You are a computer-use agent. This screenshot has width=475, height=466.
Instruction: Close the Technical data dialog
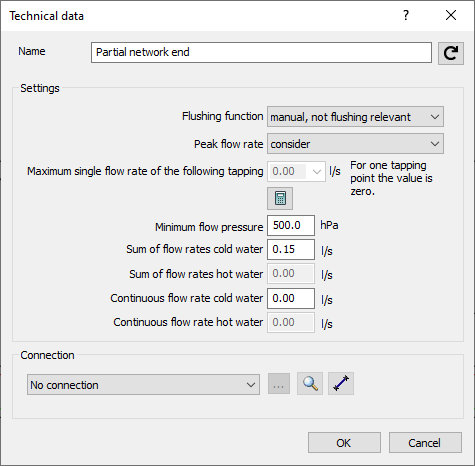[451, 15]
